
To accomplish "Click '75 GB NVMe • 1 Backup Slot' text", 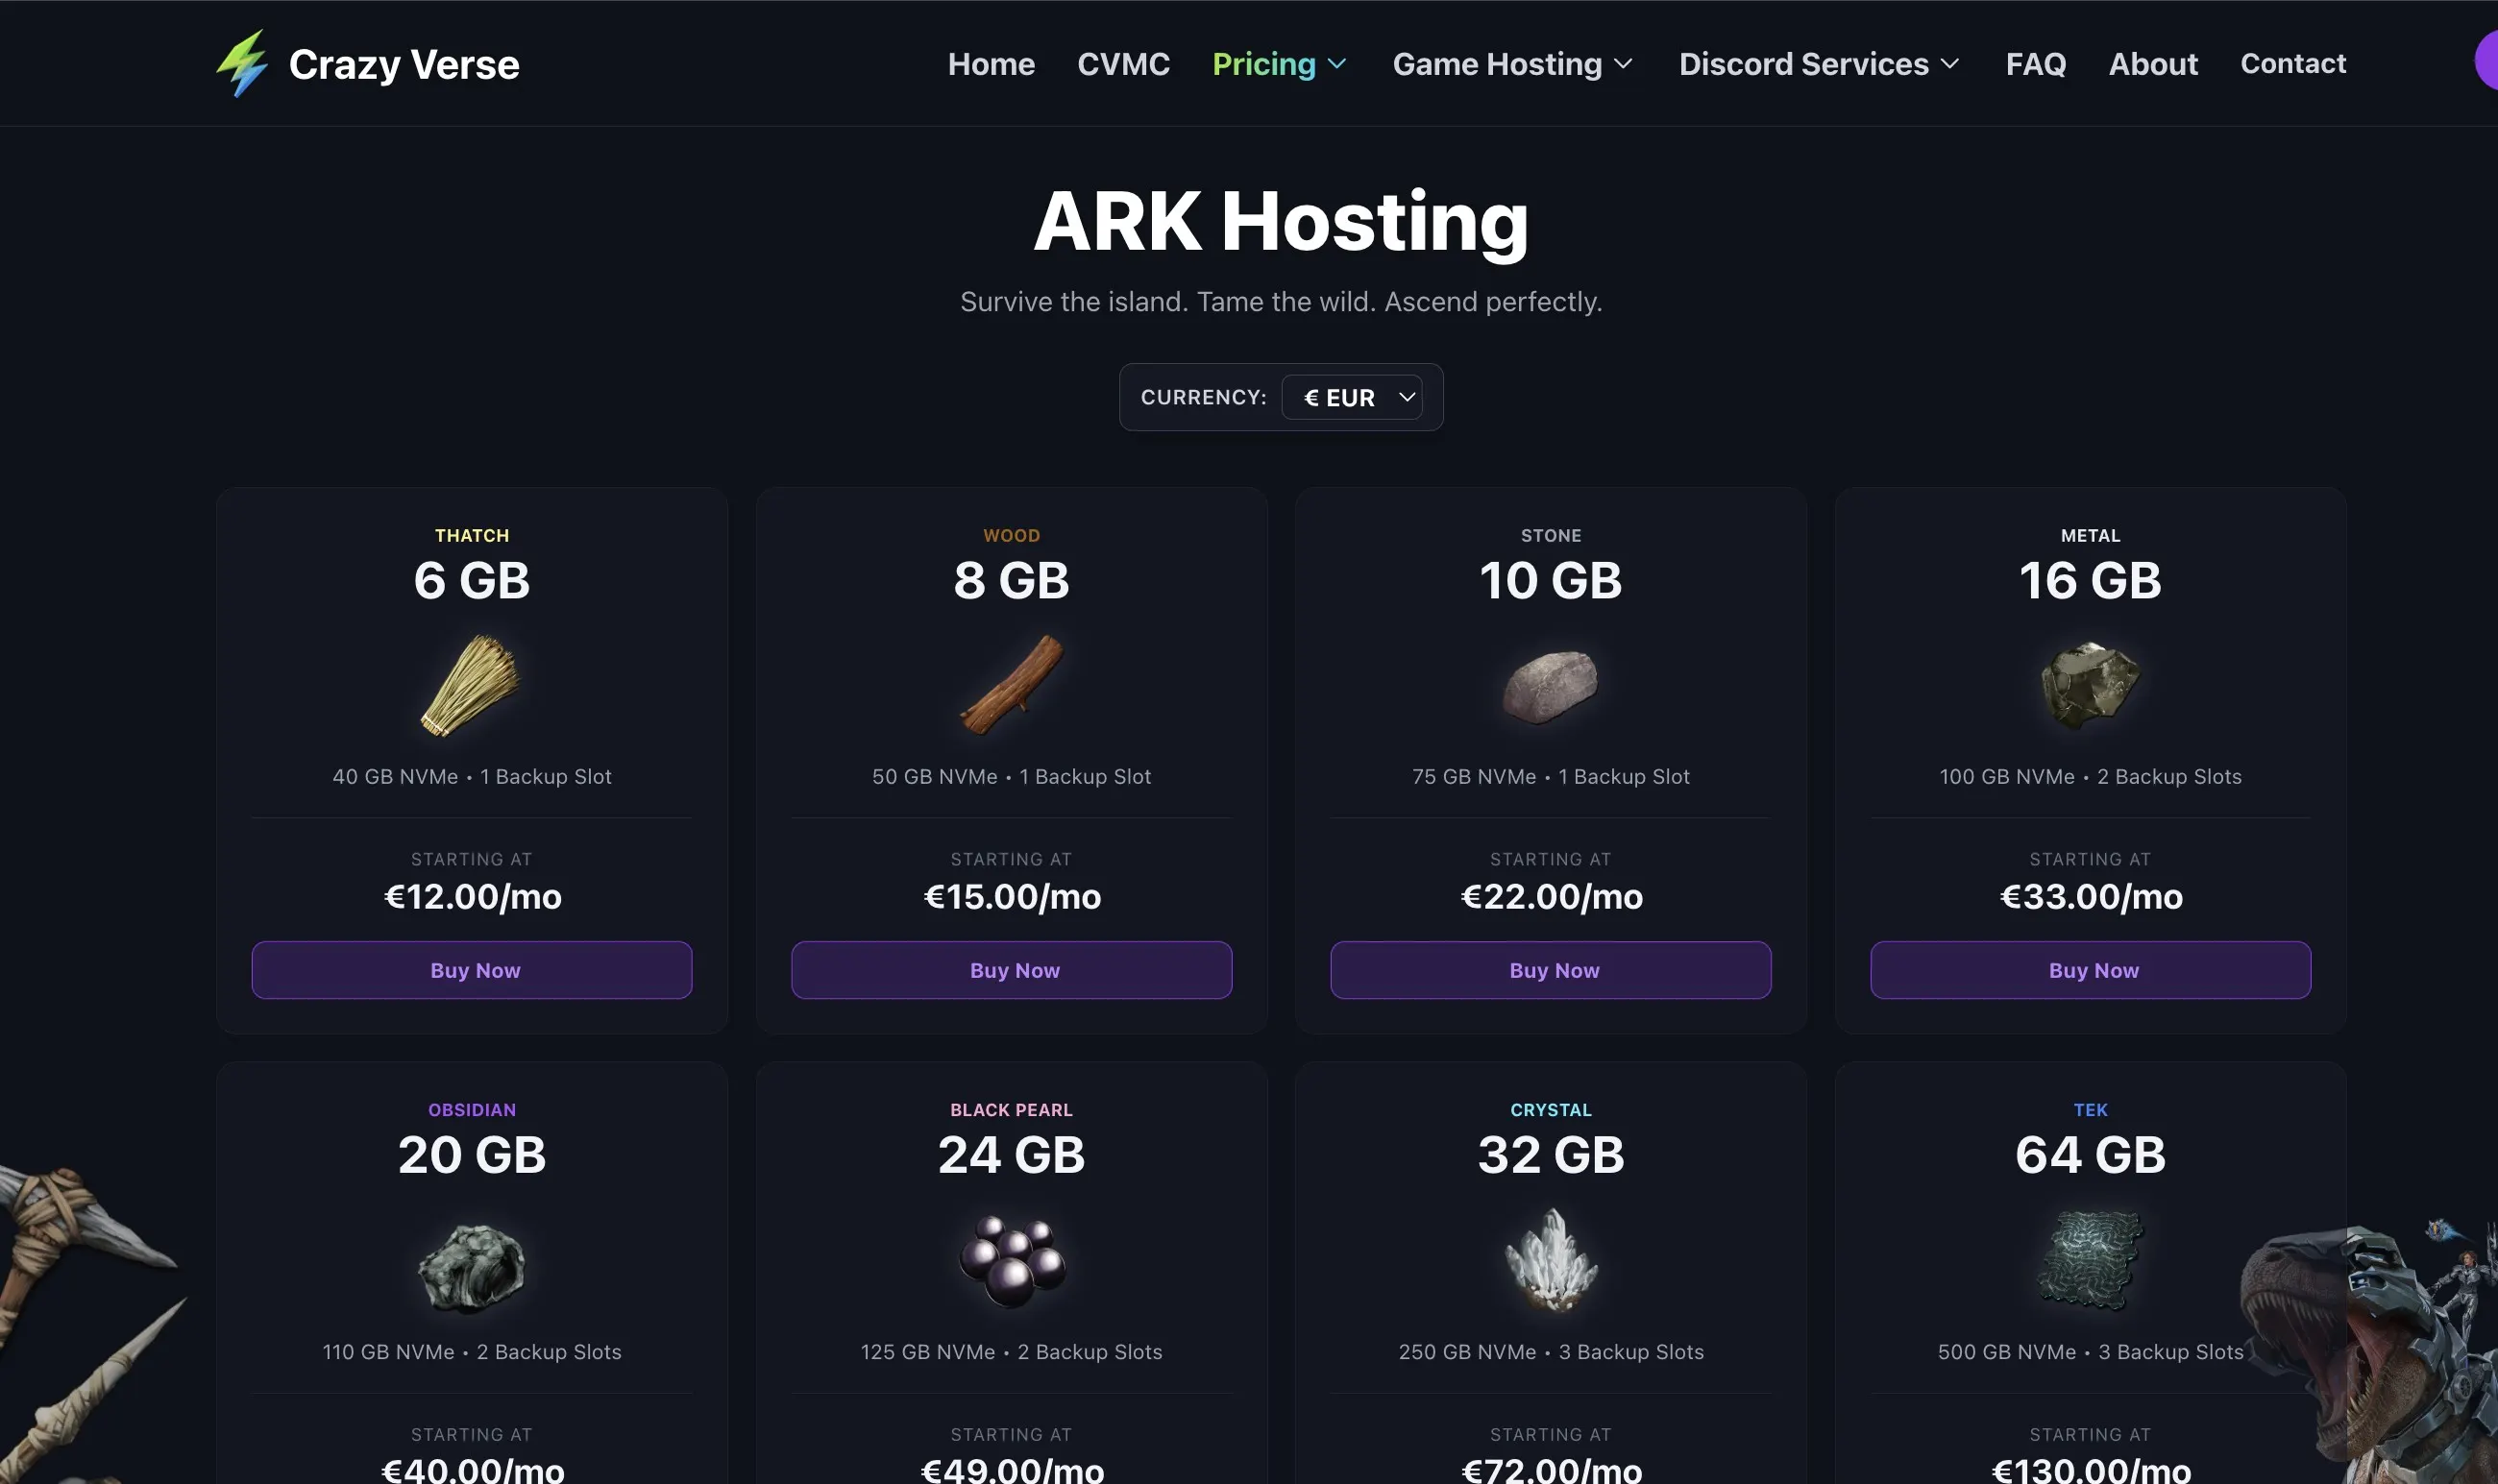I will [1550, 776].
